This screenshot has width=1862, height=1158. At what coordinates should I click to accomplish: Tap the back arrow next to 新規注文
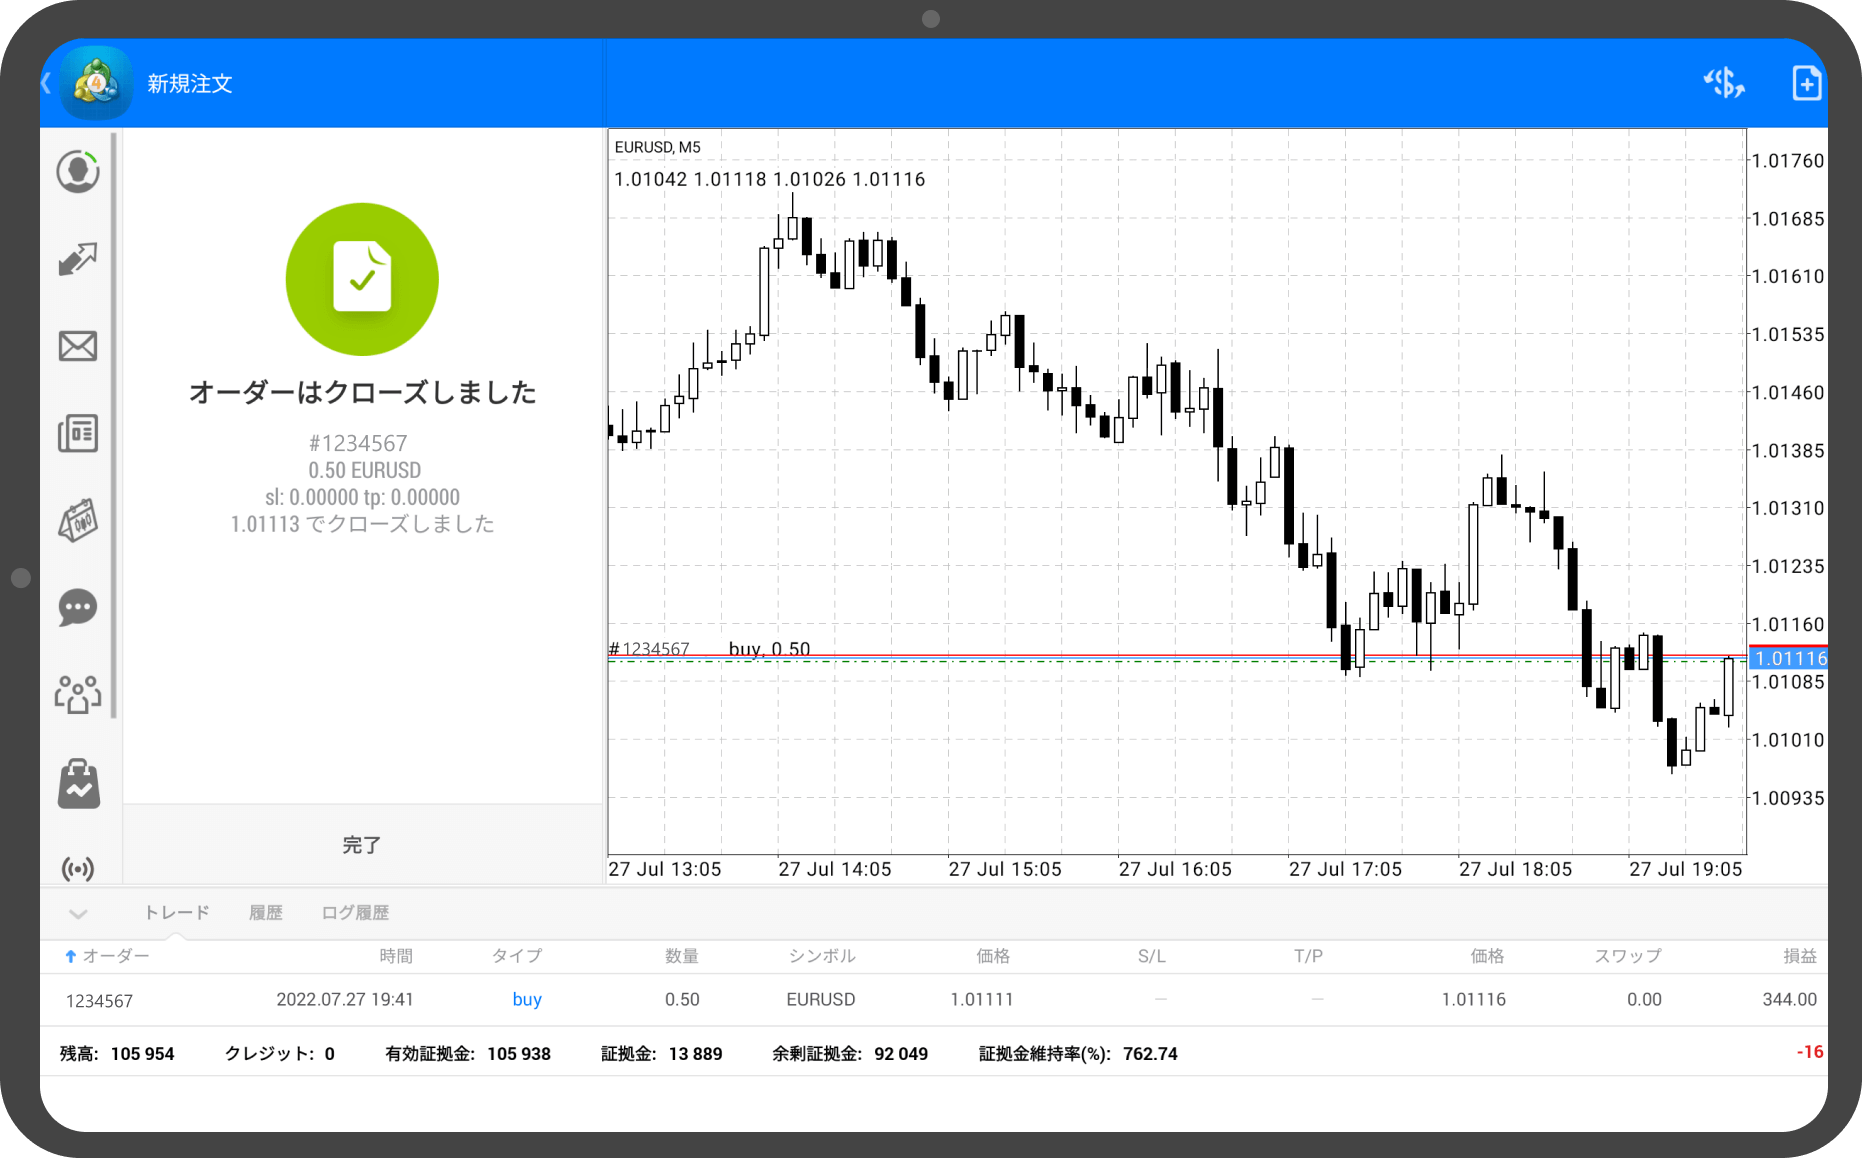pyautogui.click(x=46, y=83)
